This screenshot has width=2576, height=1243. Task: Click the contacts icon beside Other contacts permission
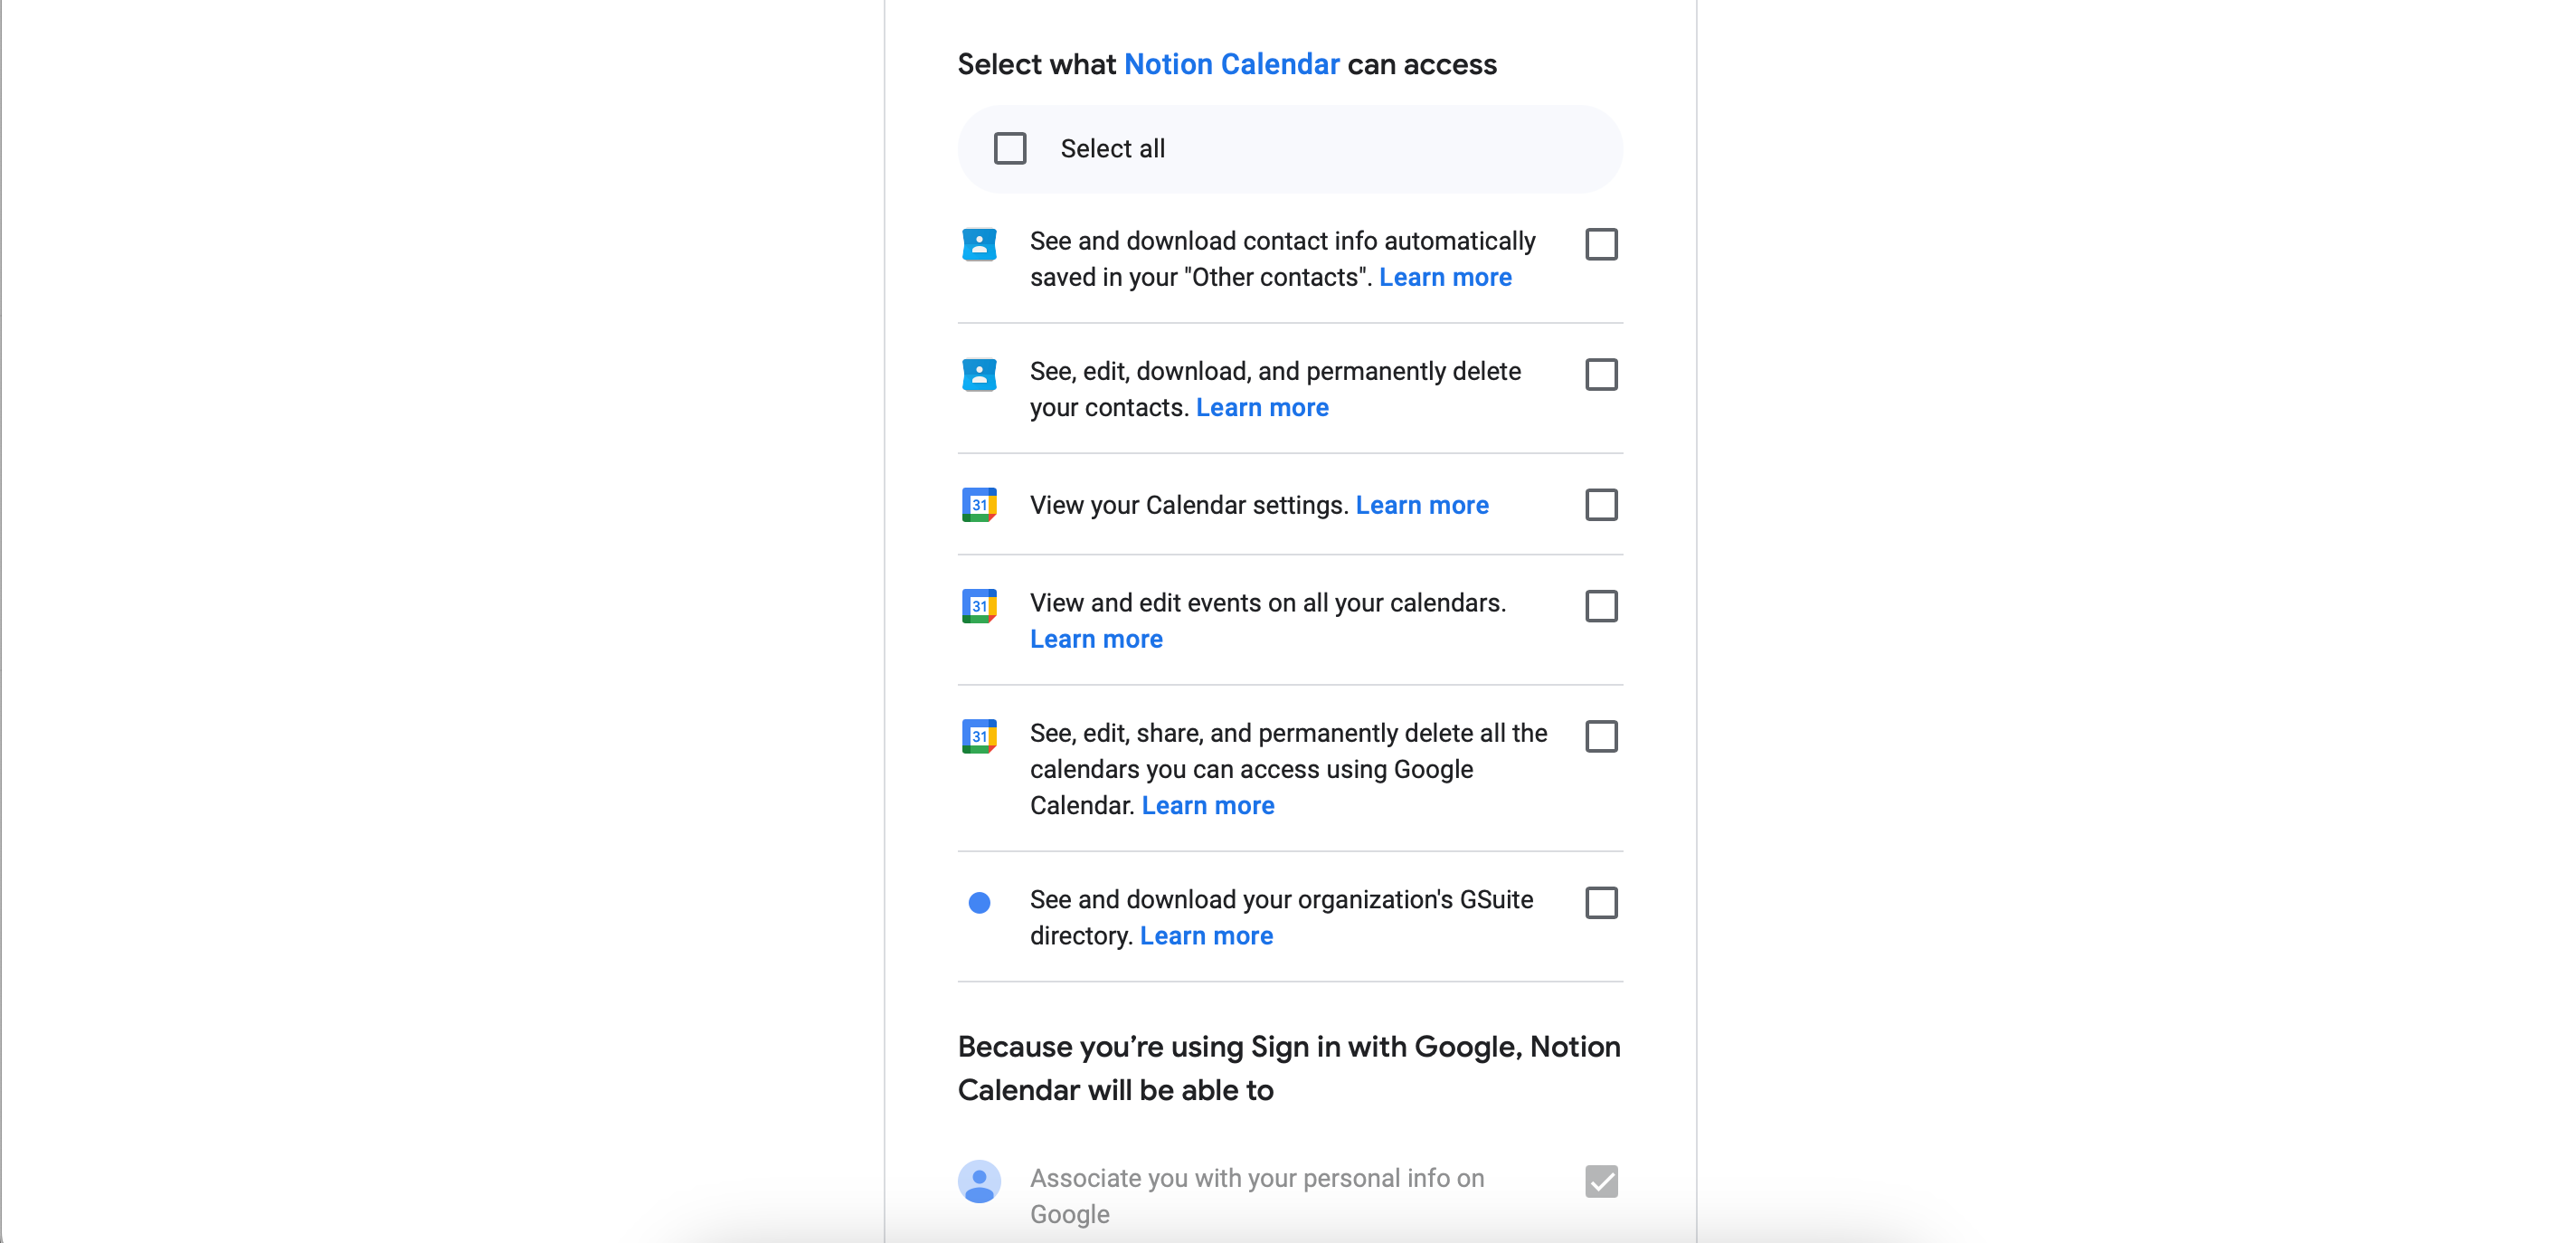point(979,244)
